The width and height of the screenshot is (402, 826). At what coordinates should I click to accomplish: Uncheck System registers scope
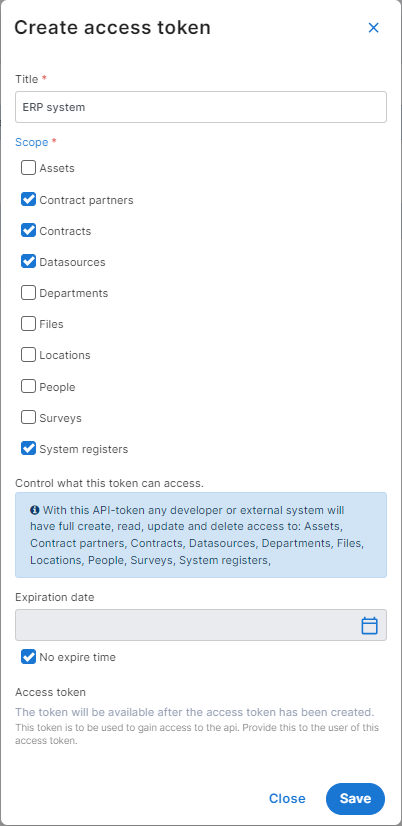tap(28, 449)
